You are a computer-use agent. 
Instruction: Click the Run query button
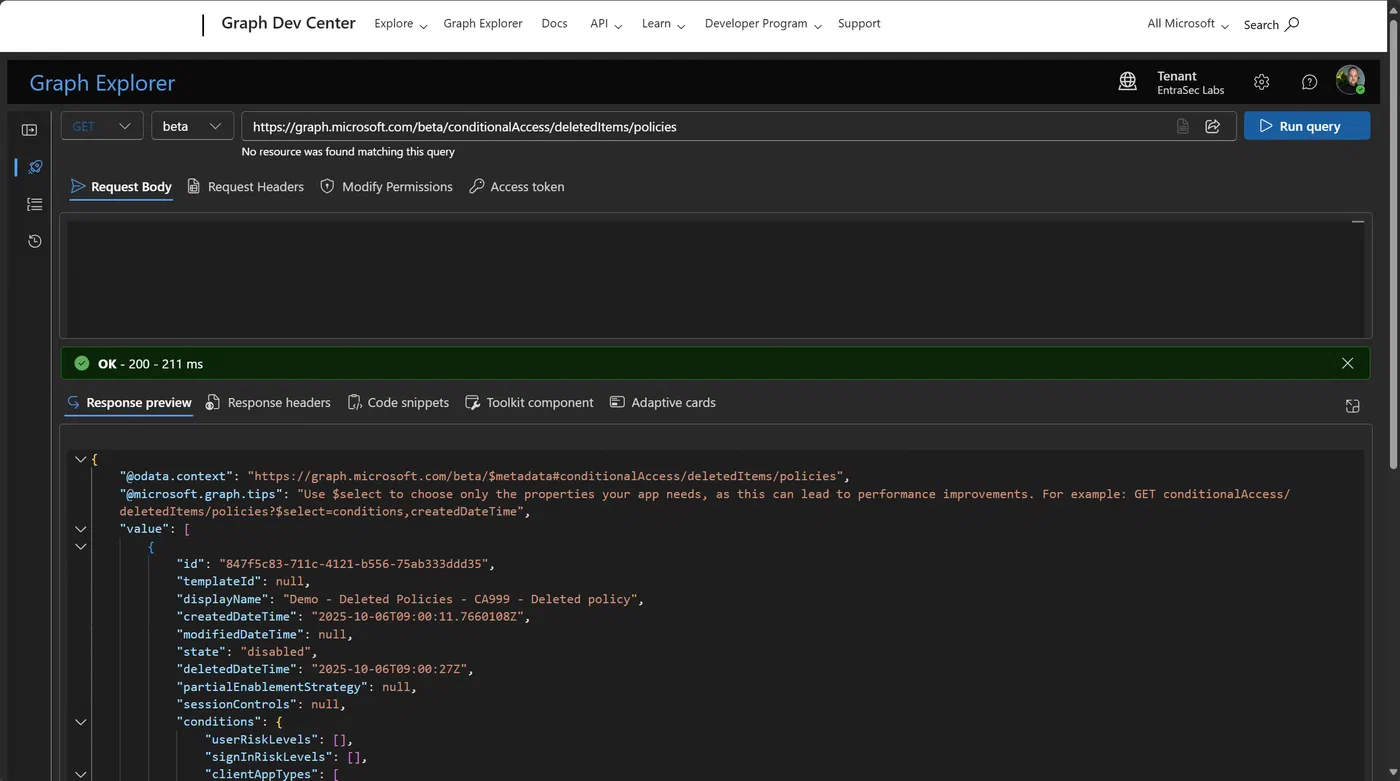tap(1307, 126)
